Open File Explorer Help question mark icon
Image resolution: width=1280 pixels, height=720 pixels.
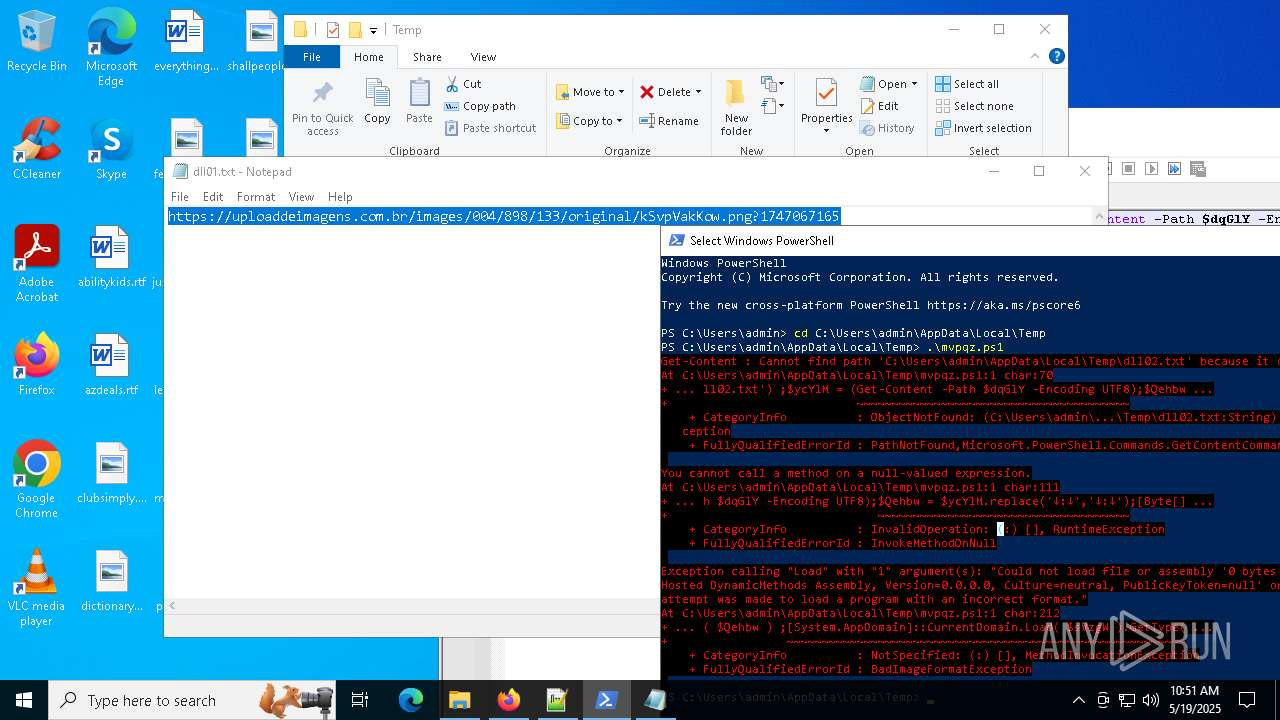coord(1056,56)
